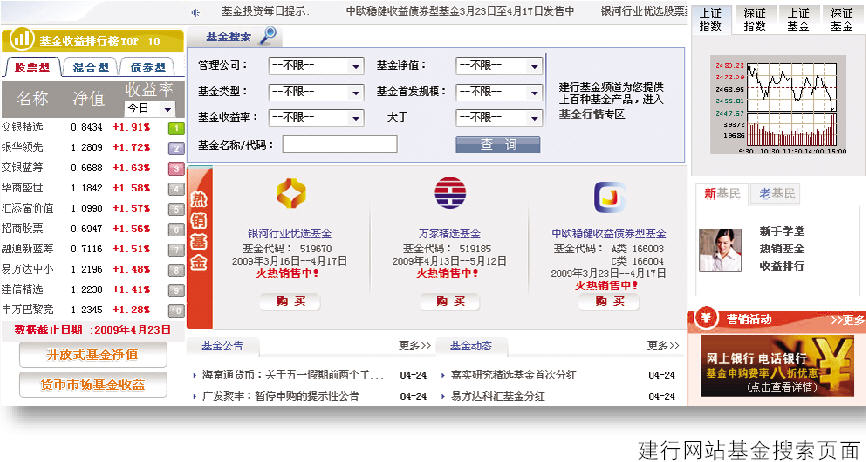The height and width of the screenshot is (462, 866).
Task: Select the 深证指数 chart tab
Action: pos(756,19)
